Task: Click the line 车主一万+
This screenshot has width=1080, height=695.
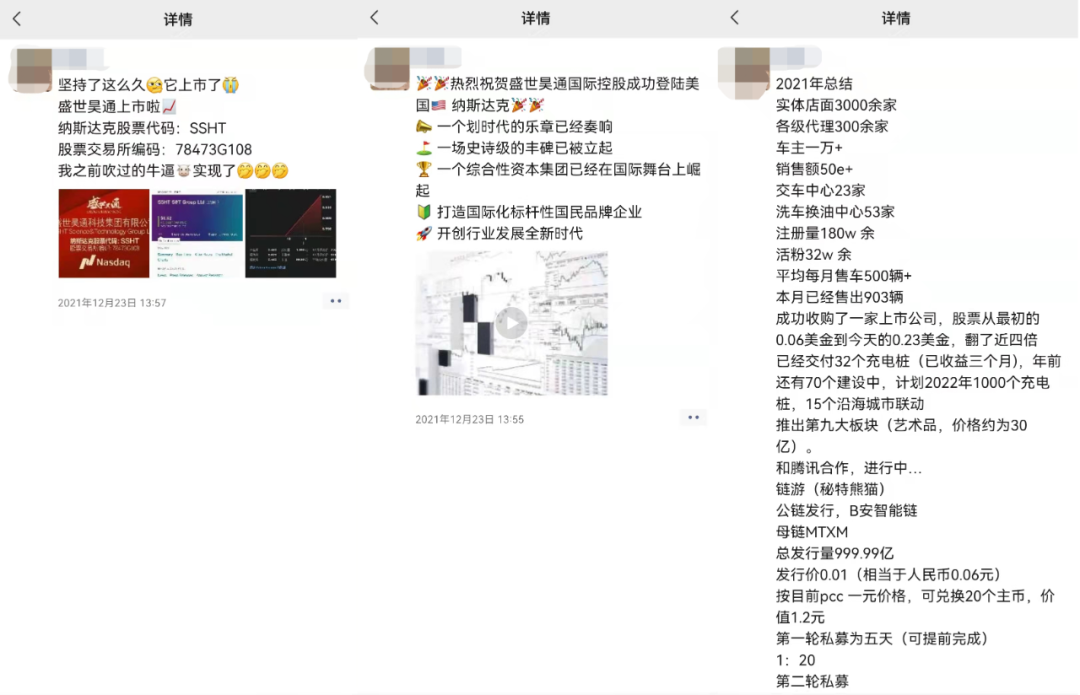Action: pos(809,148)
